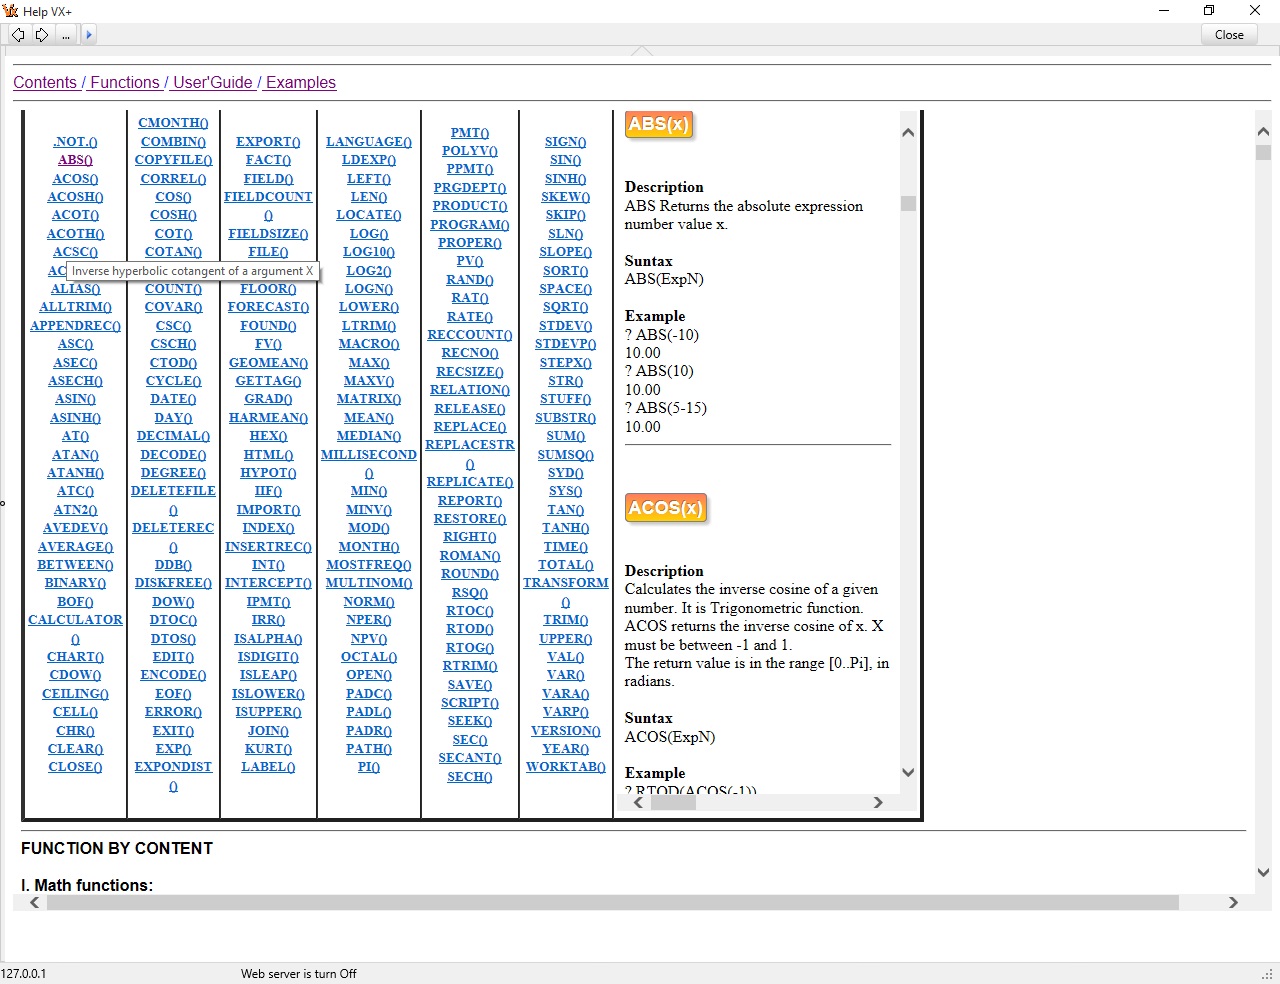
Task: Click the orange ABS(x) heading badge
Action: click(659, 125)
